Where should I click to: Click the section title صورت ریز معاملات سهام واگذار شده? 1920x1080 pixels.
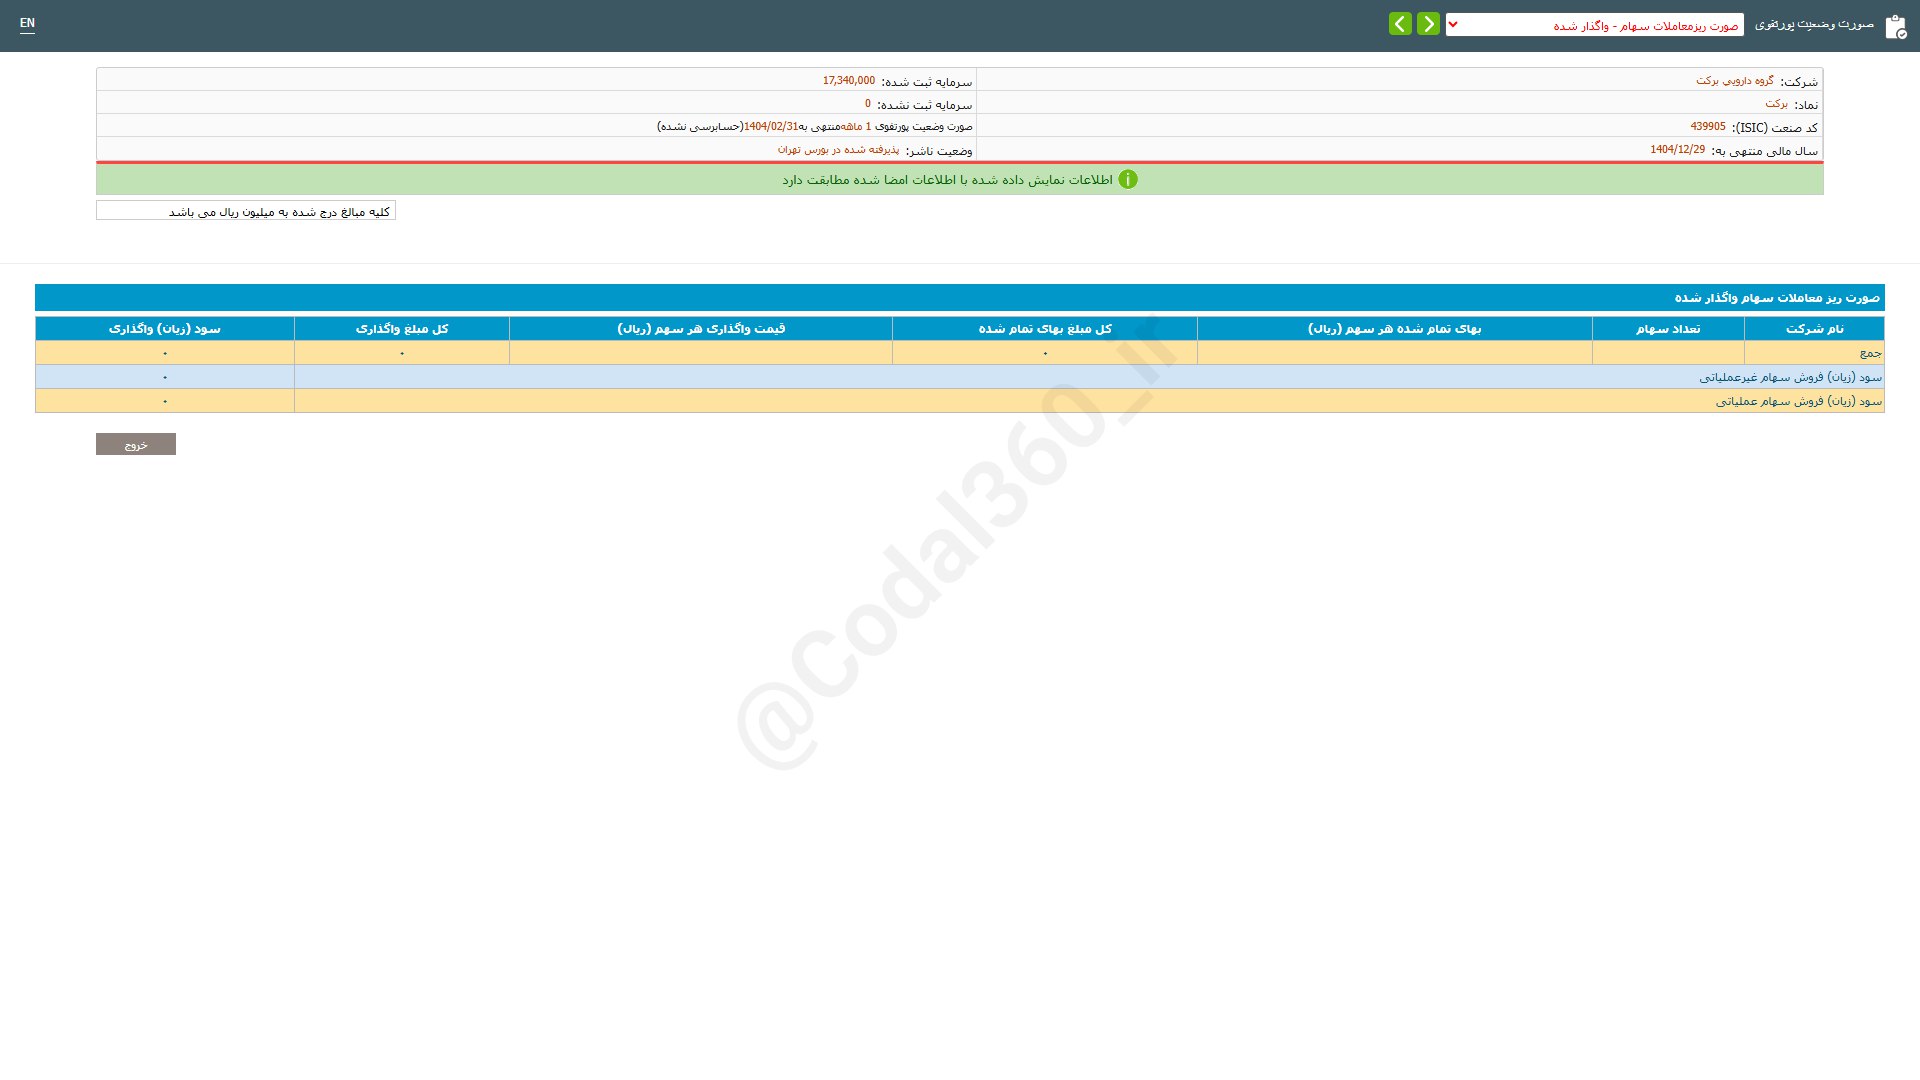click(1776, 298)
